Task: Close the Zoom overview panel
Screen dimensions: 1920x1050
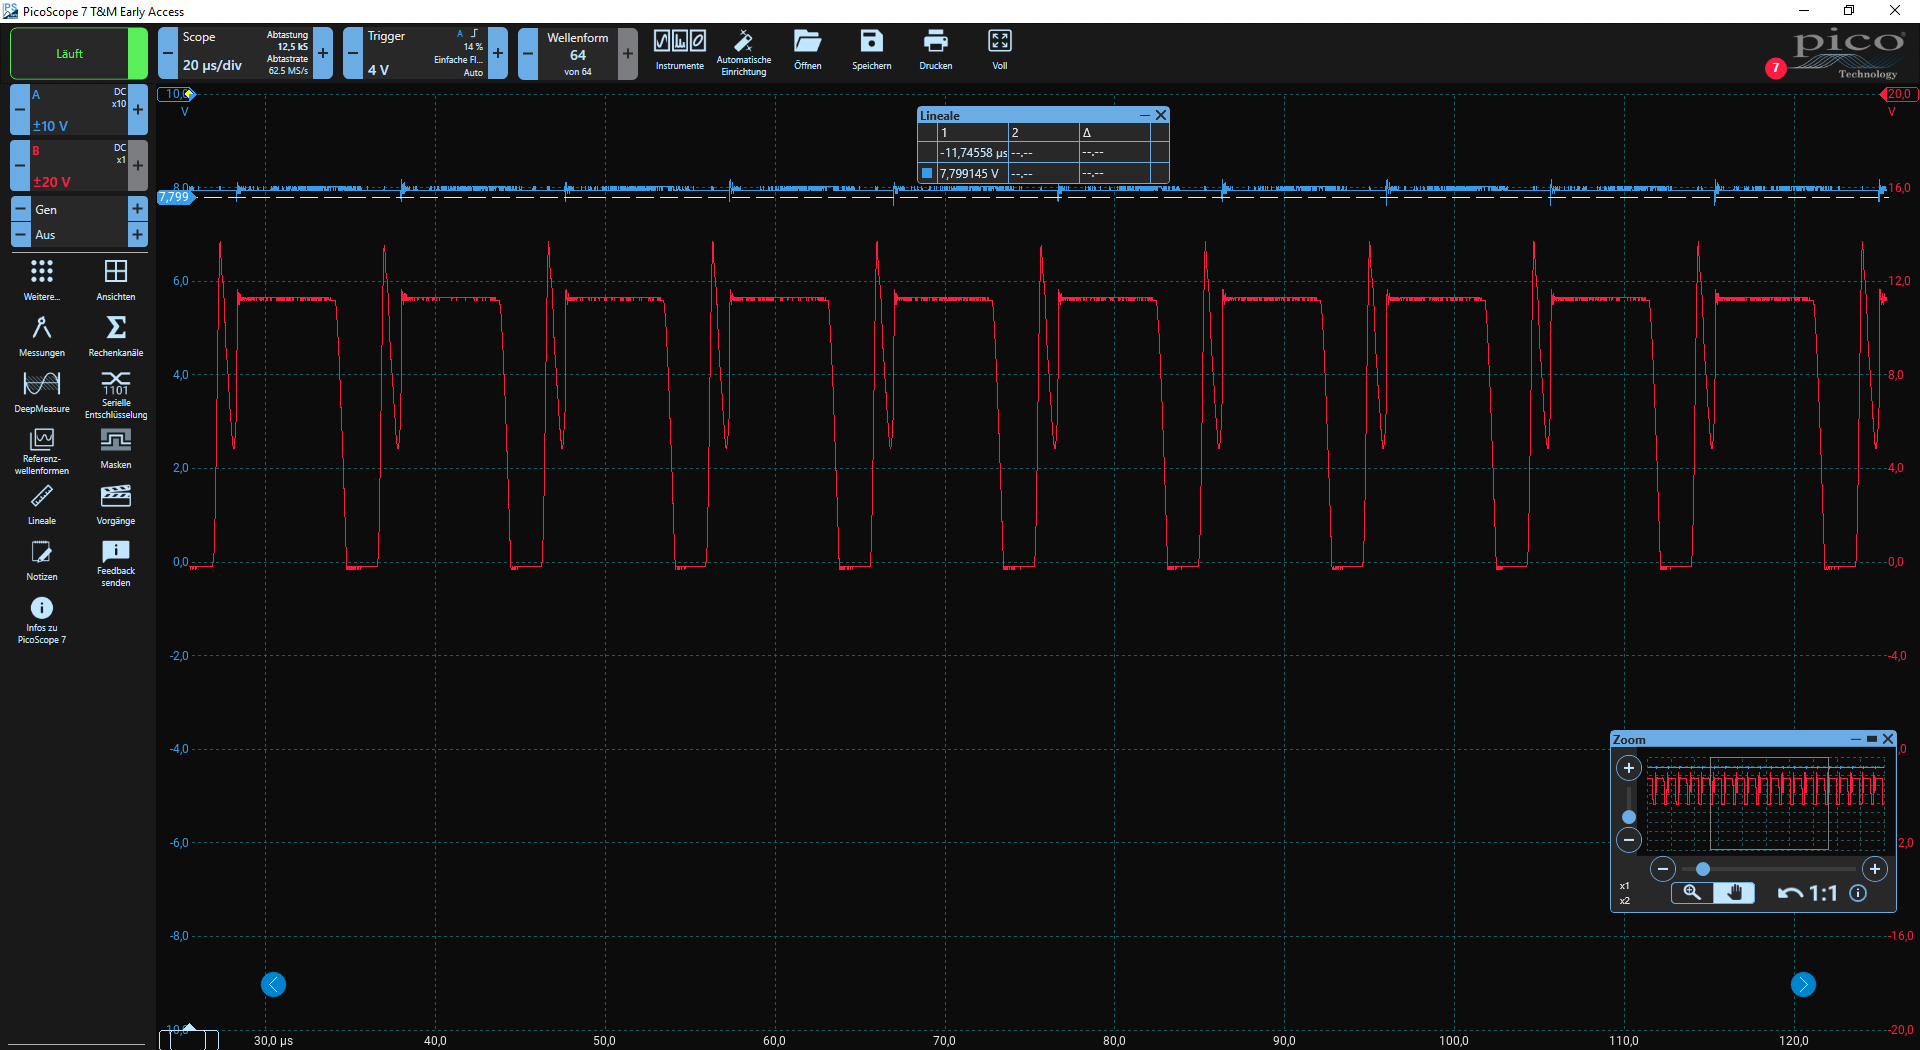Action: coord(1888,739)
